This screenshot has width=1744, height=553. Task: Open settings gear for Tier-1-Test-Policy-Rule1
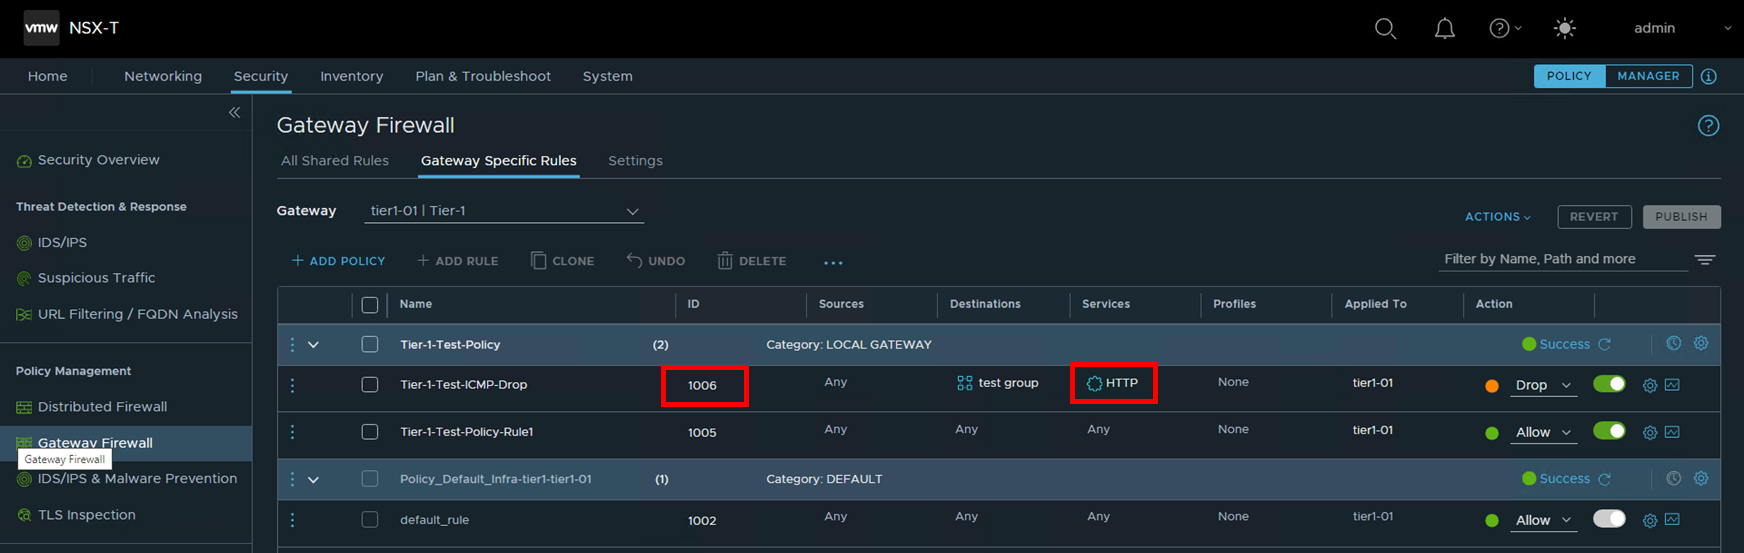tap(1650, 433)
